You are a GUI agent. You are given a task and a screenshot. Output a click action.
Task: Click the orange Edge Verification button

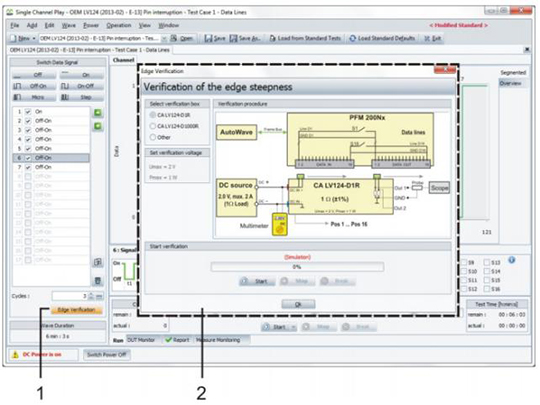pyautogui.click(x=76, y=310)
